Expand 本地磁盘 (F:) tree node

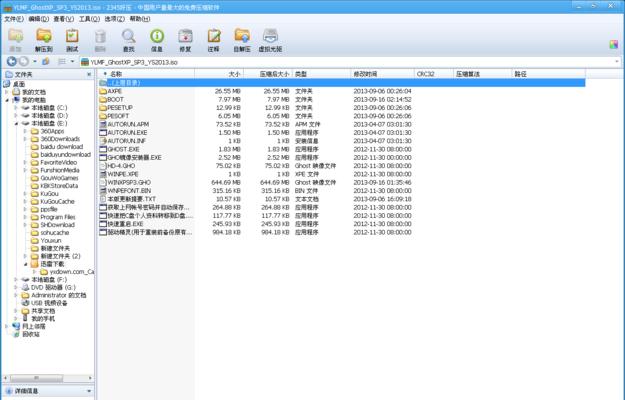point(16,280)
